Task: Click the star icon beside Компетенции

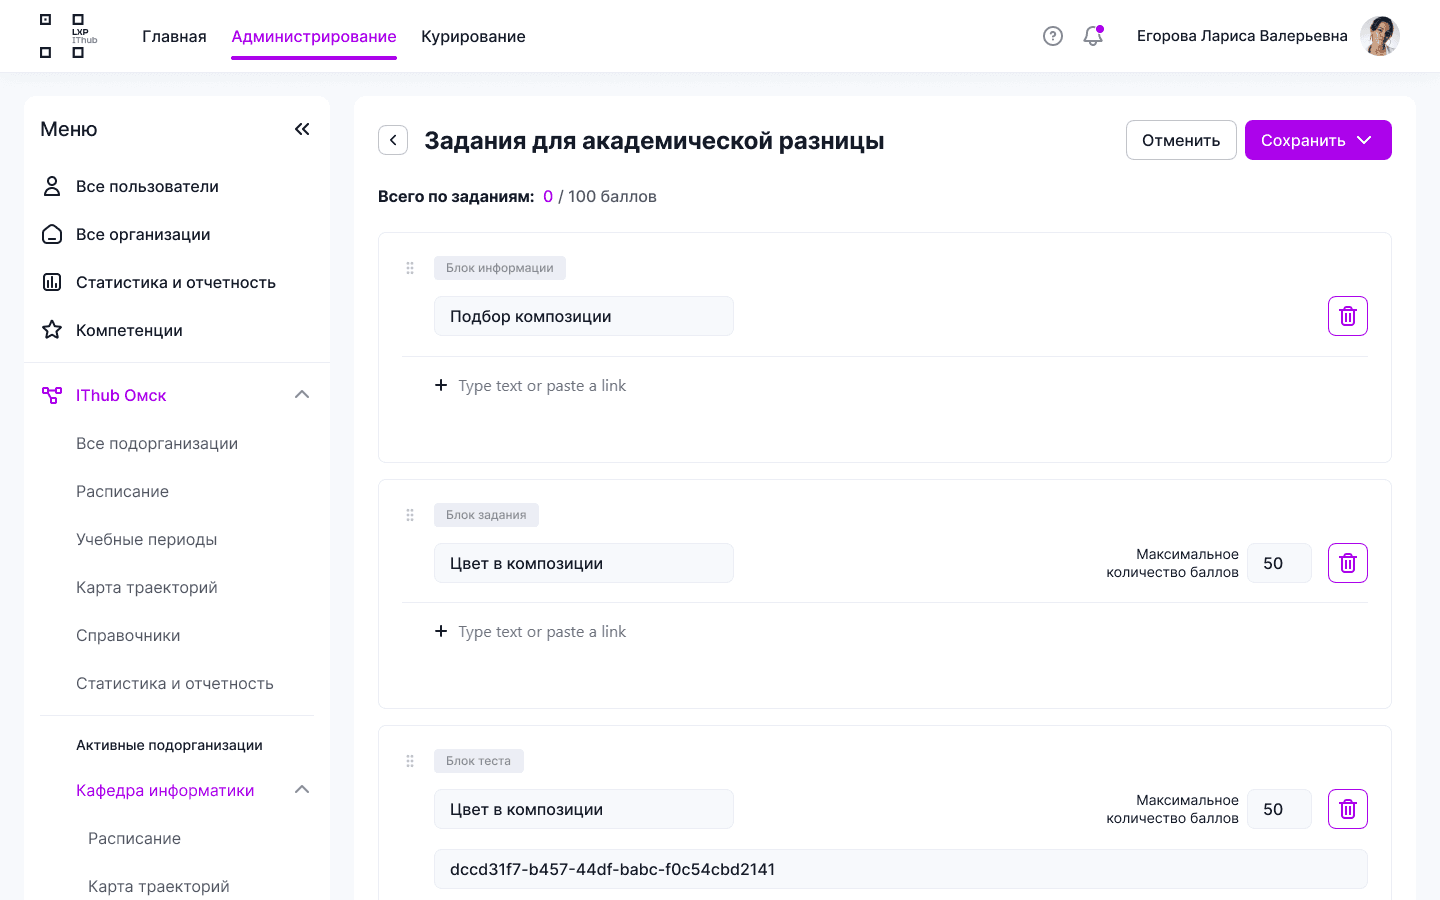Action: (52, 330)
